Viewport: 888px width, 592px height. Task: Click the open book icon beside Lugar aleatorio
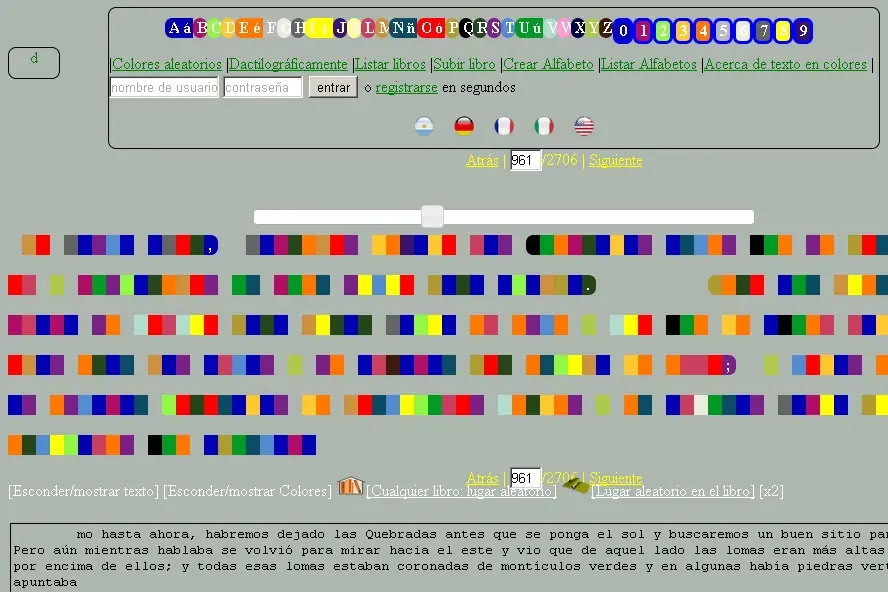tap(576, 485)
